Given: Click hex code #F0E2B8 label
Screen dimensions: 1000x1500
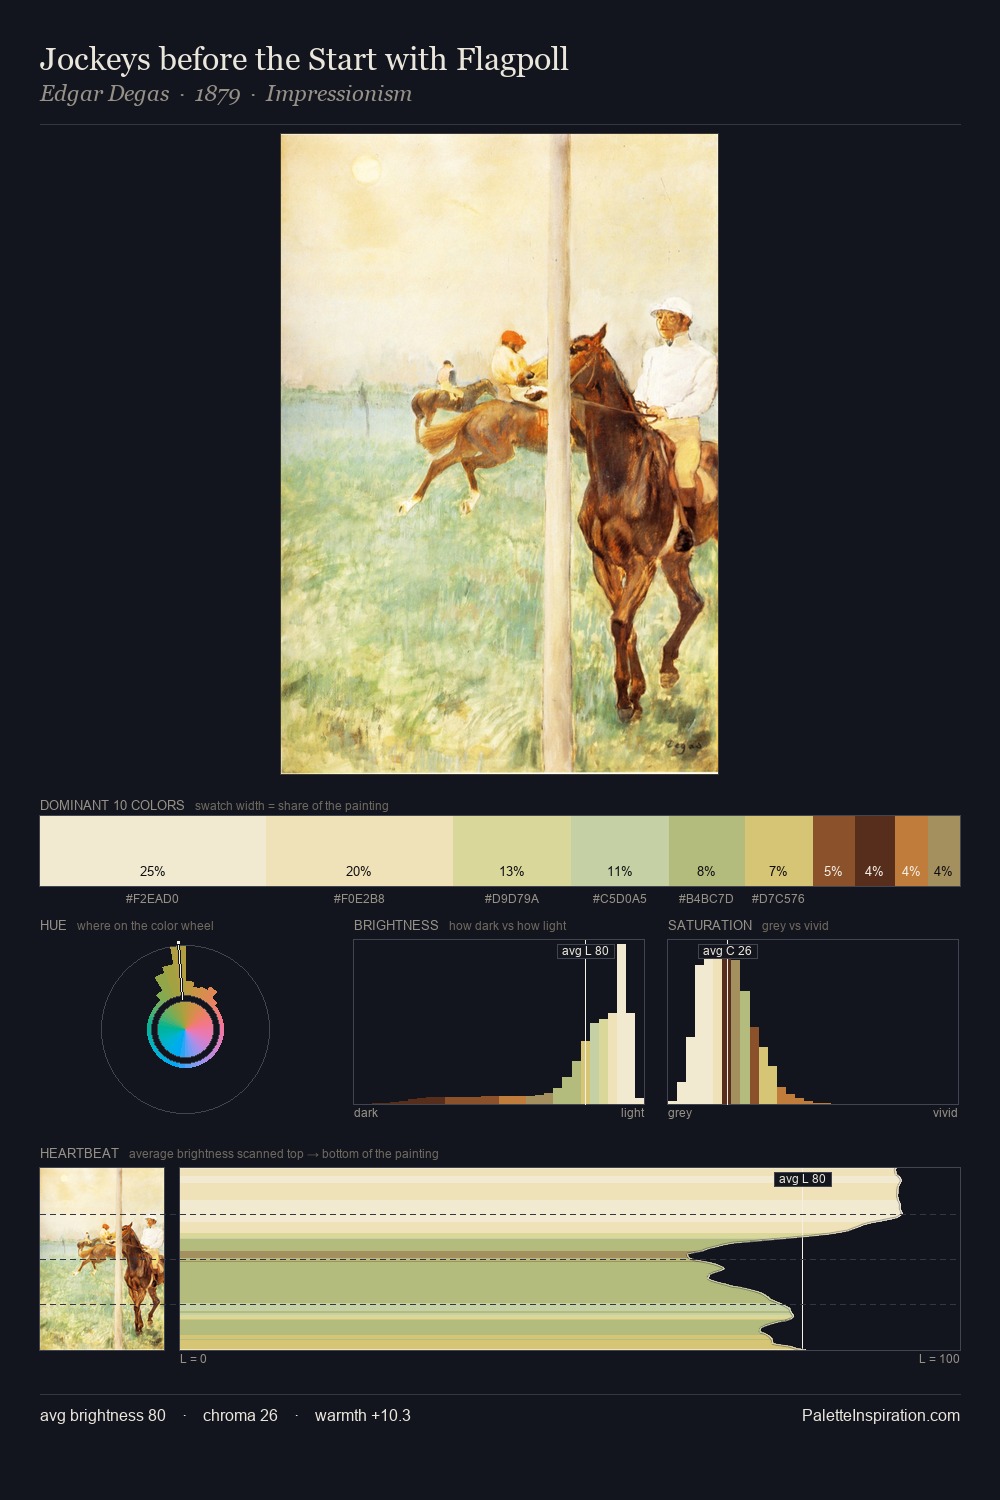Looking at the screenshot, I should [359, 899].
